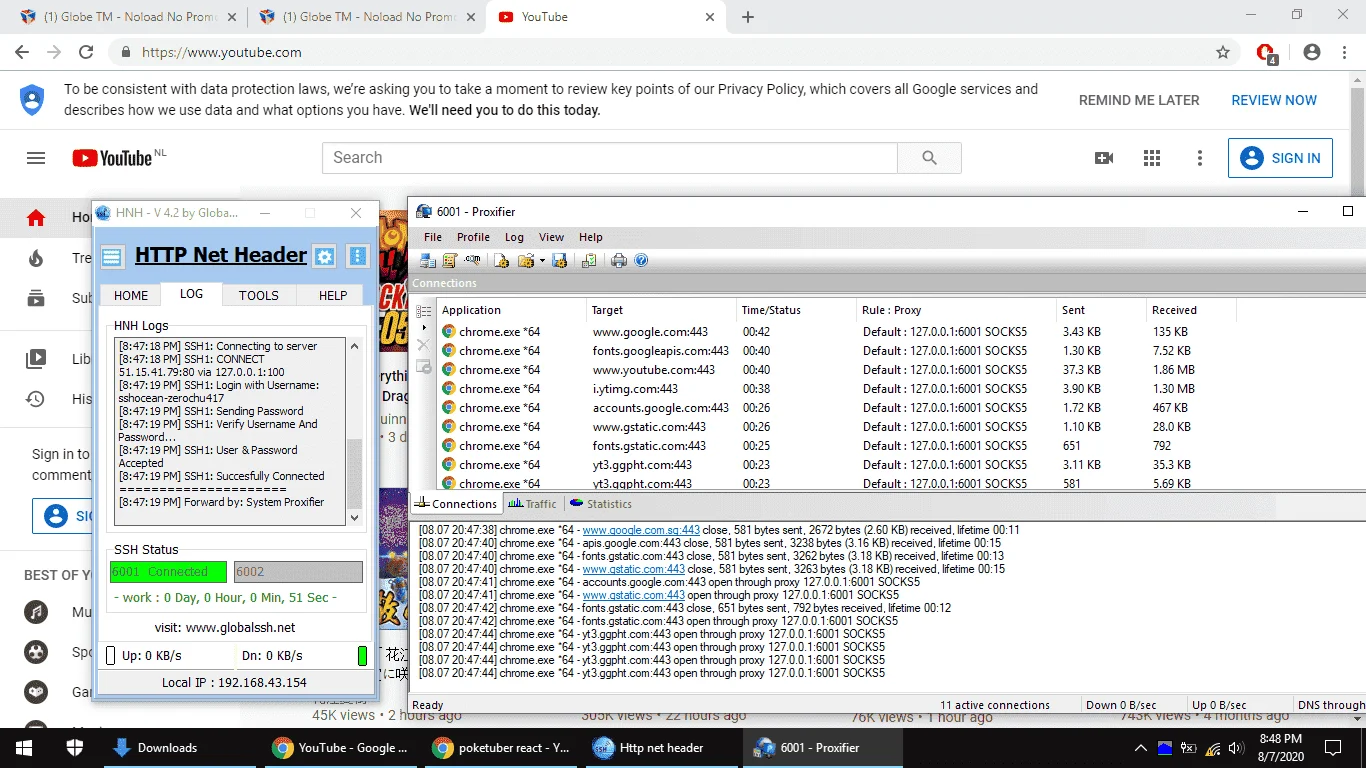Click the YouTube SIGN IN button
This screenshot has height=768, width=1366.
[x=1280, y=158]
